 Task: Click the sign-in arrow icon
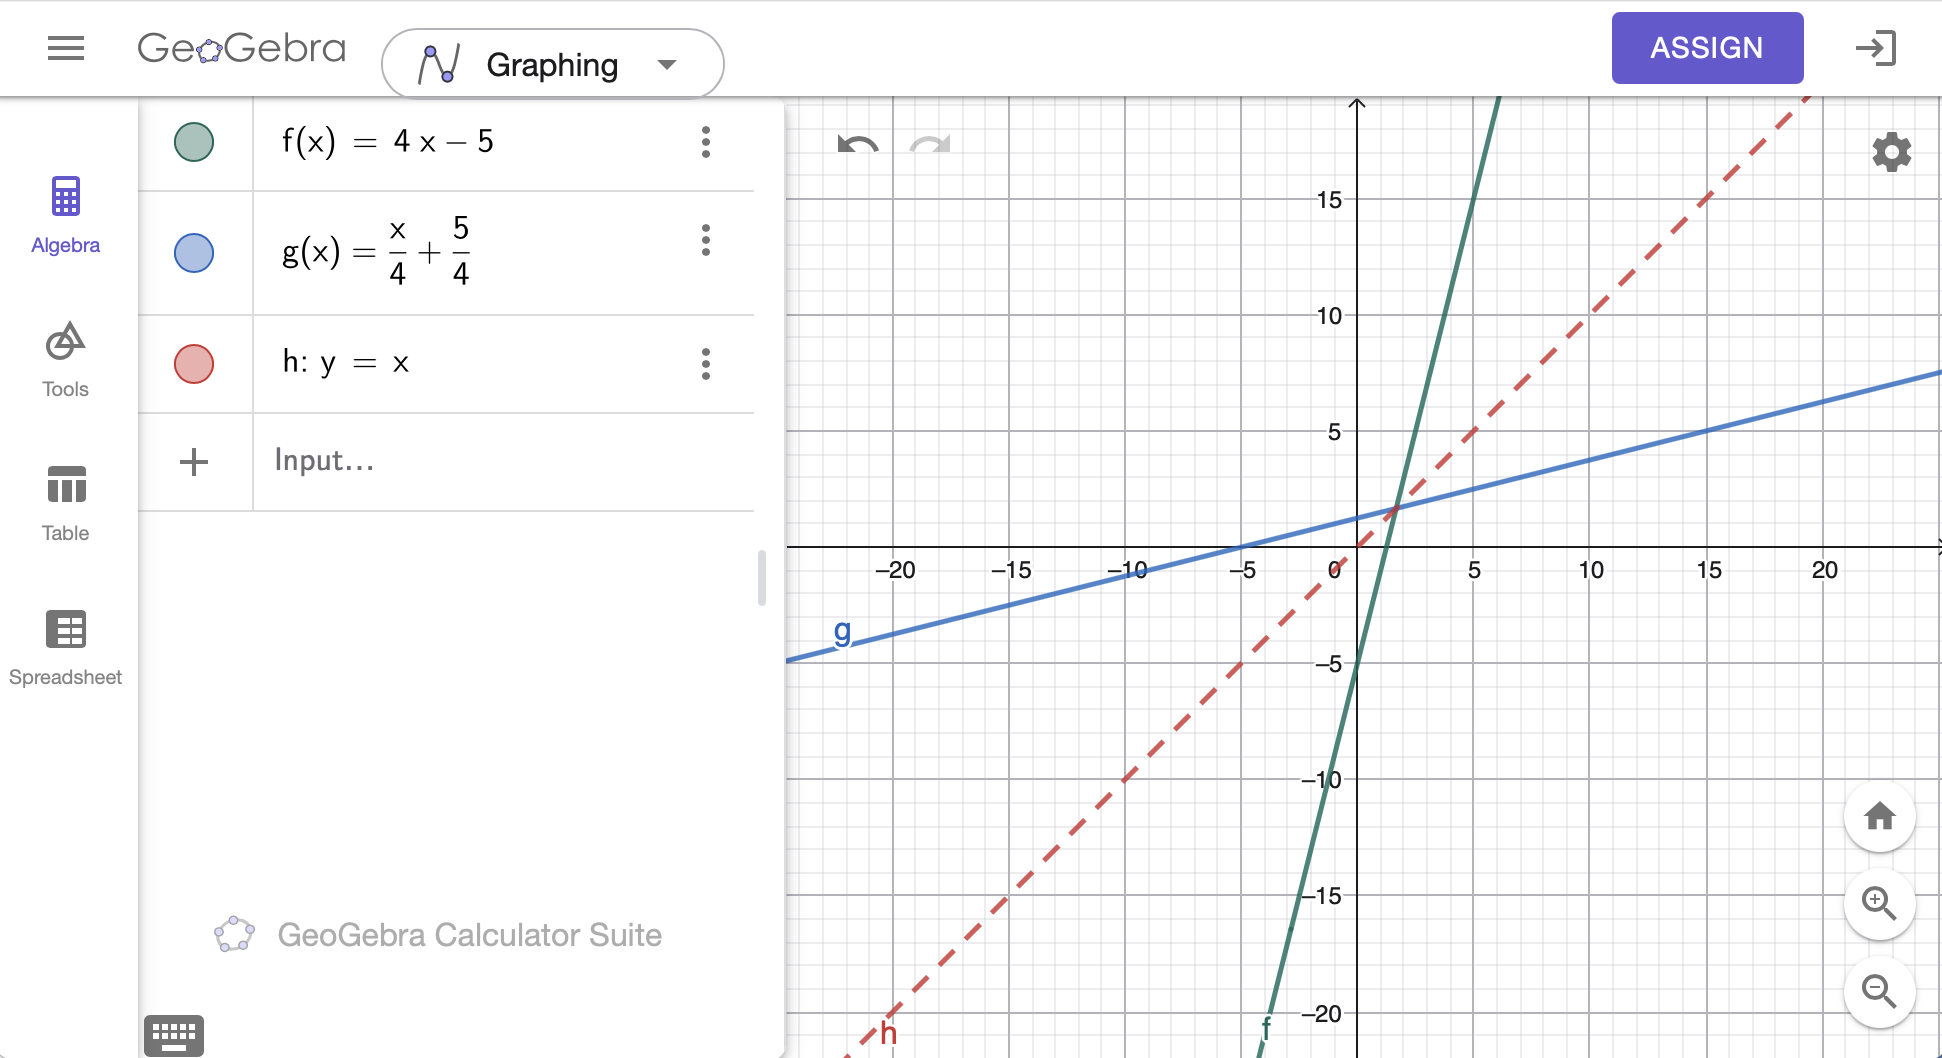[x=1875, y=48]
